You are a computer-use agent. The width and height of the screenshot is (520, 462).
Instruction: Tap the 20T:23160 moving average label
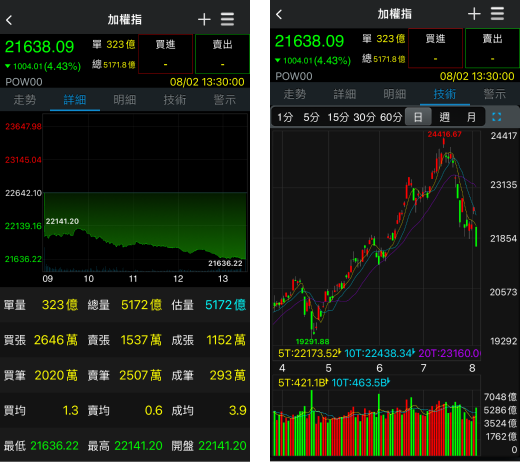[449, 353]
